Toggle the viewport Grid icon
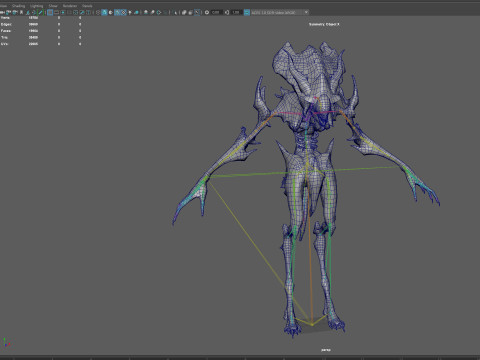The height and width of the screenshot is (360, 480). point(50,12)
